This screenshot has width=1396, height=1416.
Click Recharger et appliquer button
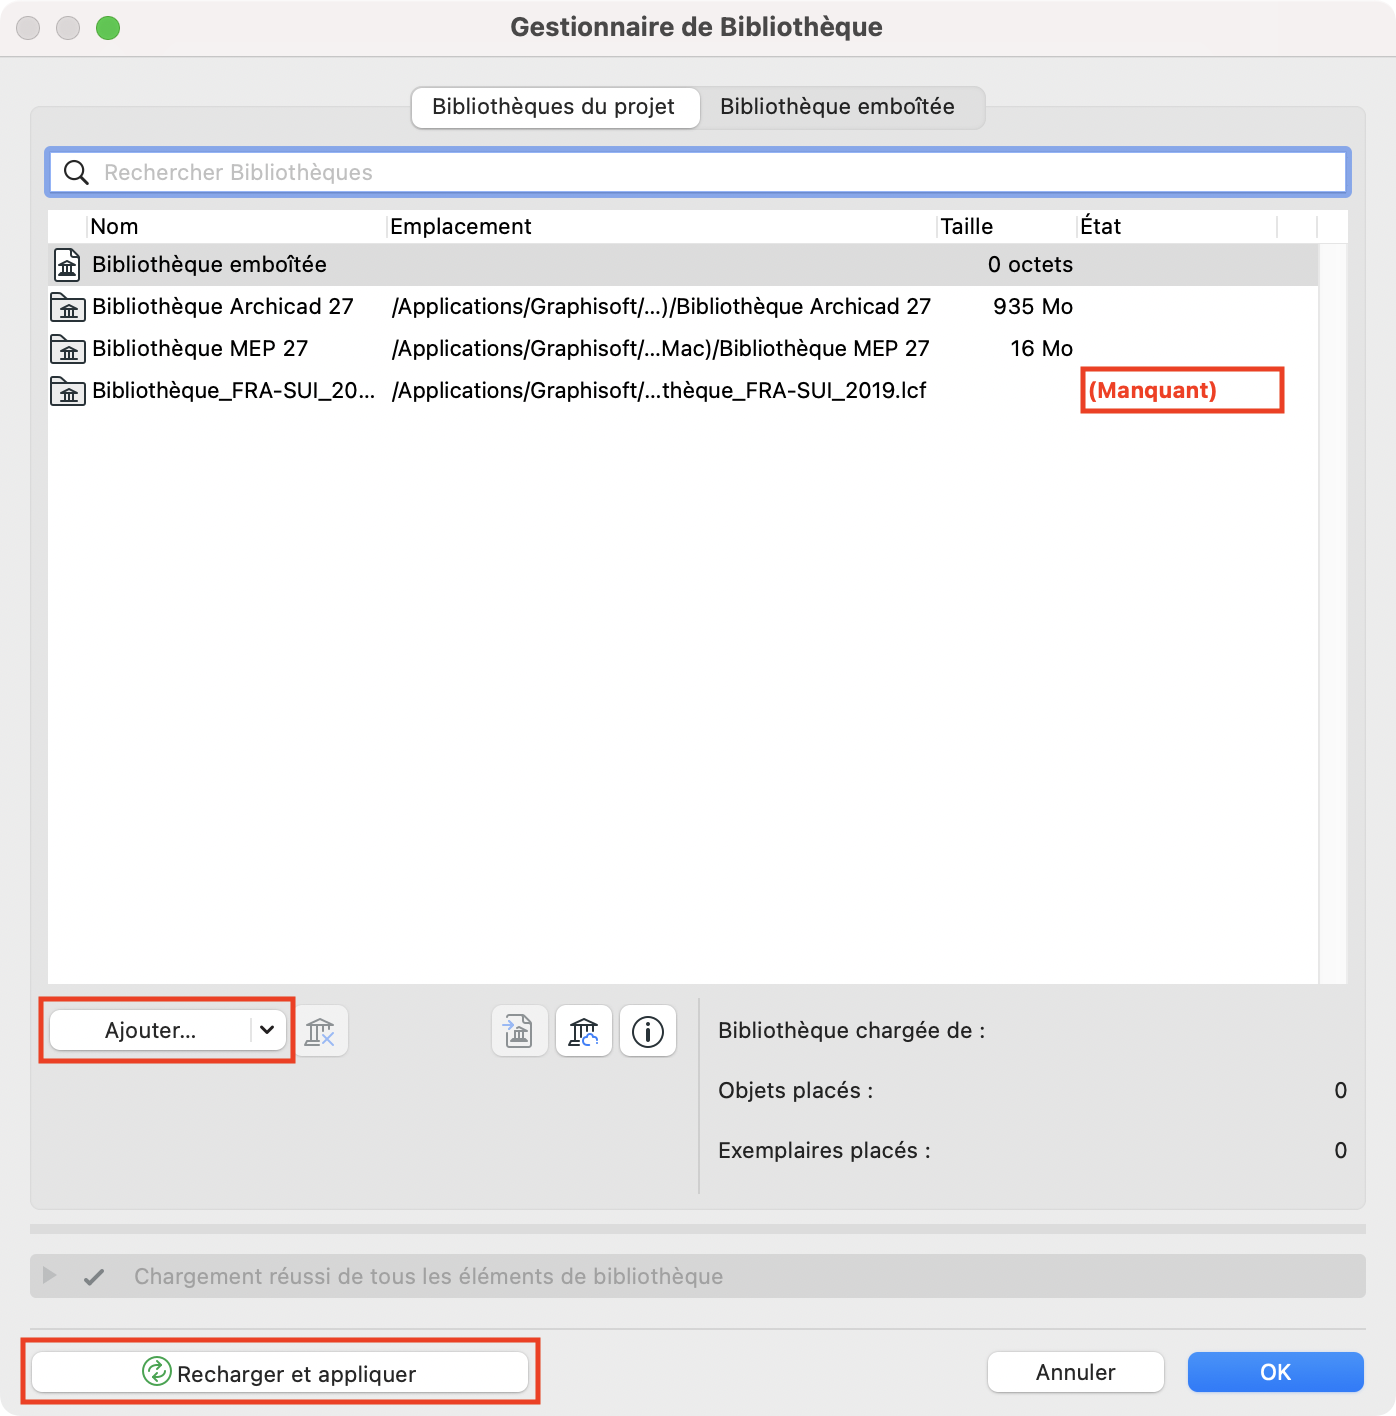[280, 1372]
